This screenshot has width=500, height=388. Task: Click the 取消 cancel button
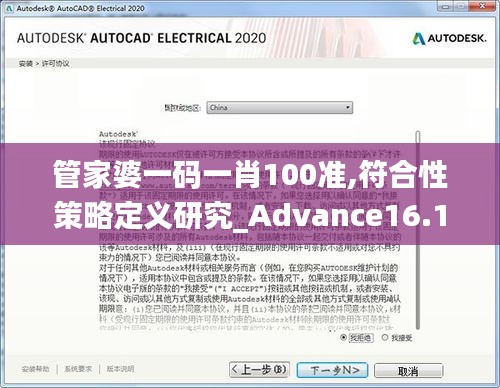409,371
